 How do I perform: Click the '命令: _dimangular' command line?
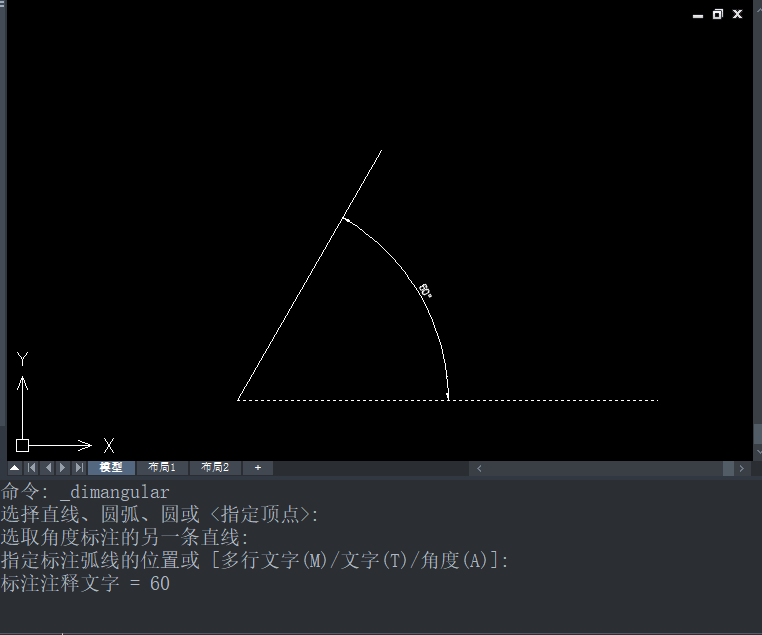[85, 492]
